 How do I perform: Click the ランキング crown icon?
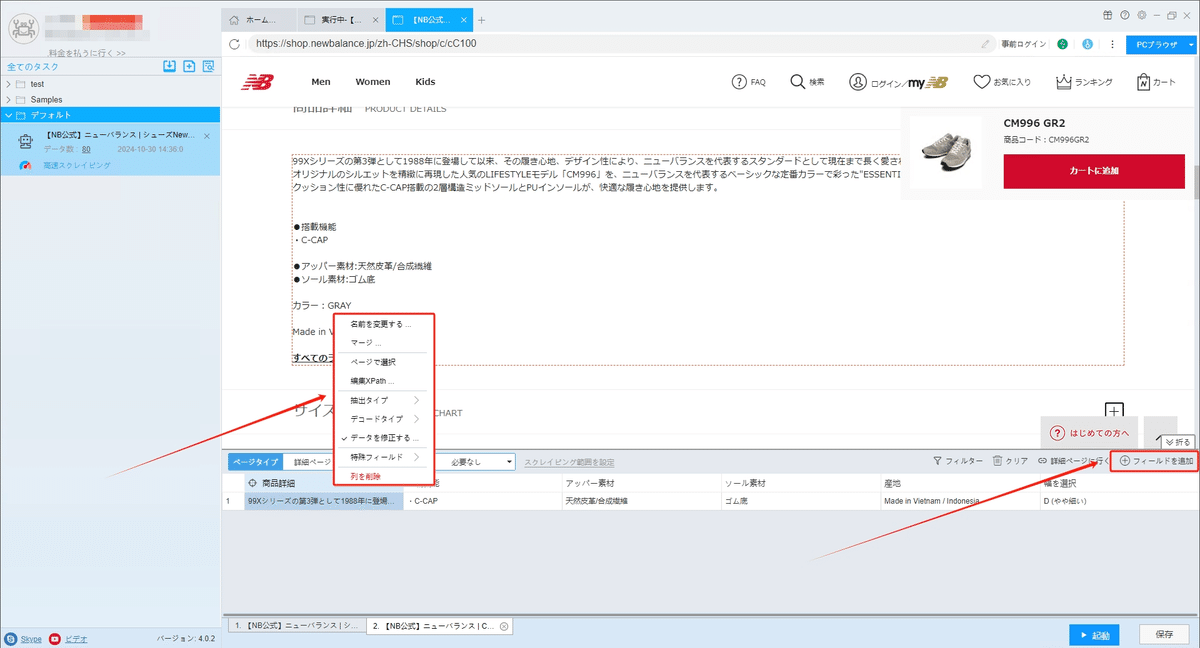[1063, 82]
